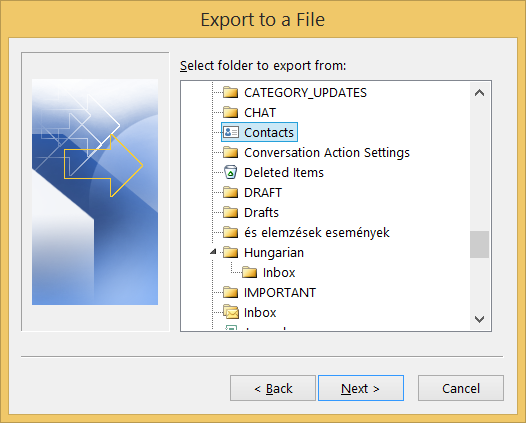Click the CHAT folder icon
Viewport: 527px width, 425px height.
pos(231,112)
